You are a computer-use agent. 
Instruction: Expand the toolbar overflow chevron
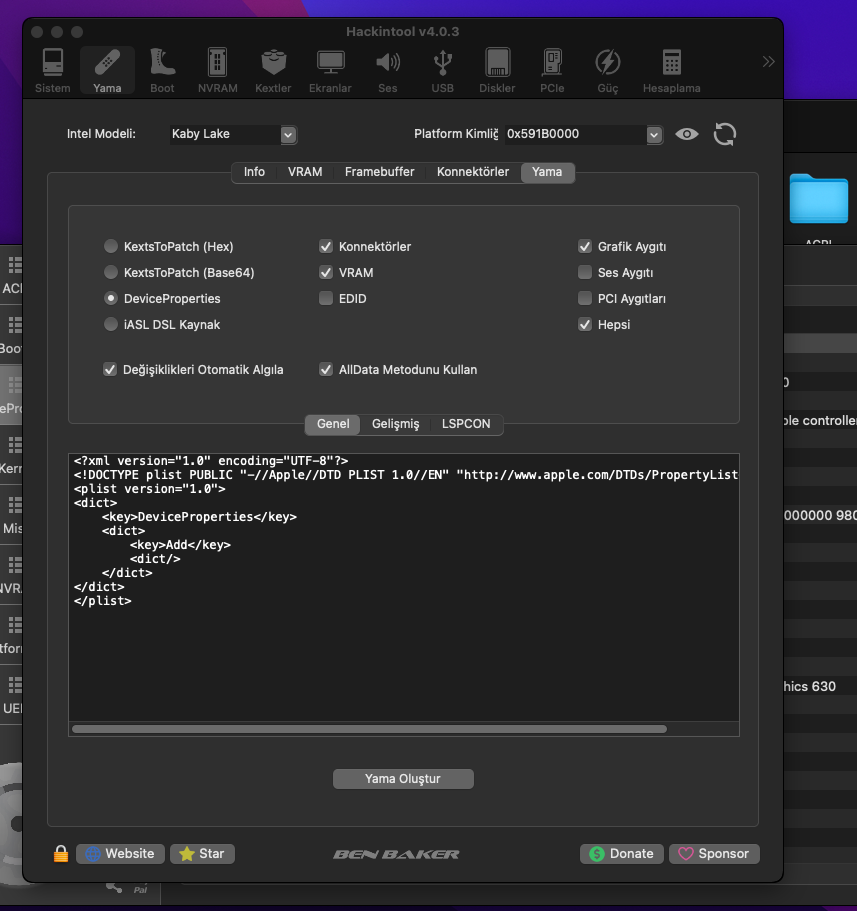(768, 62)
